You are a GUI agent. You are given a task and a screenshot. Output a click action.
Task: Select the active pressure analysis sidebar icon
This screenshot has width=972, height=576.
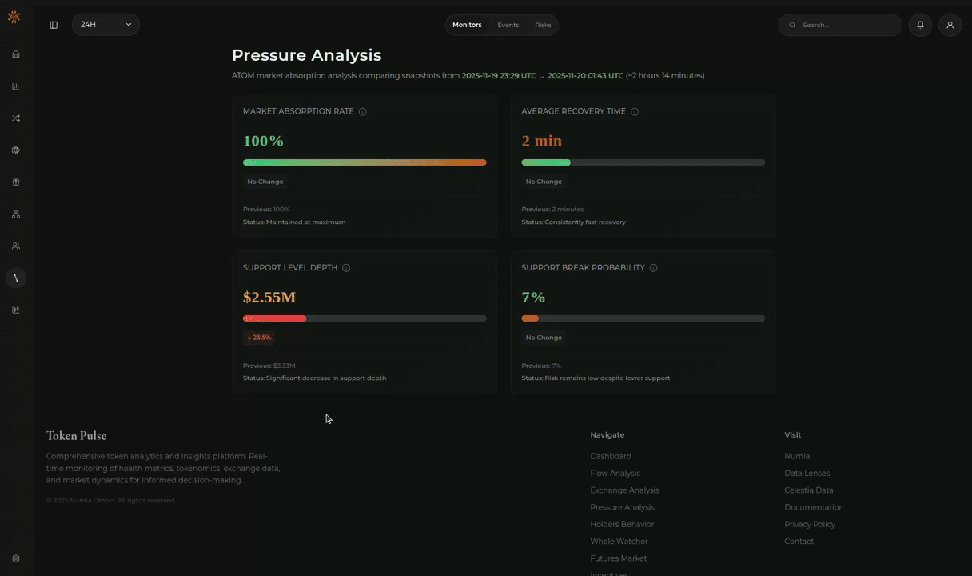pyautogui.click(x=16, y=278)
